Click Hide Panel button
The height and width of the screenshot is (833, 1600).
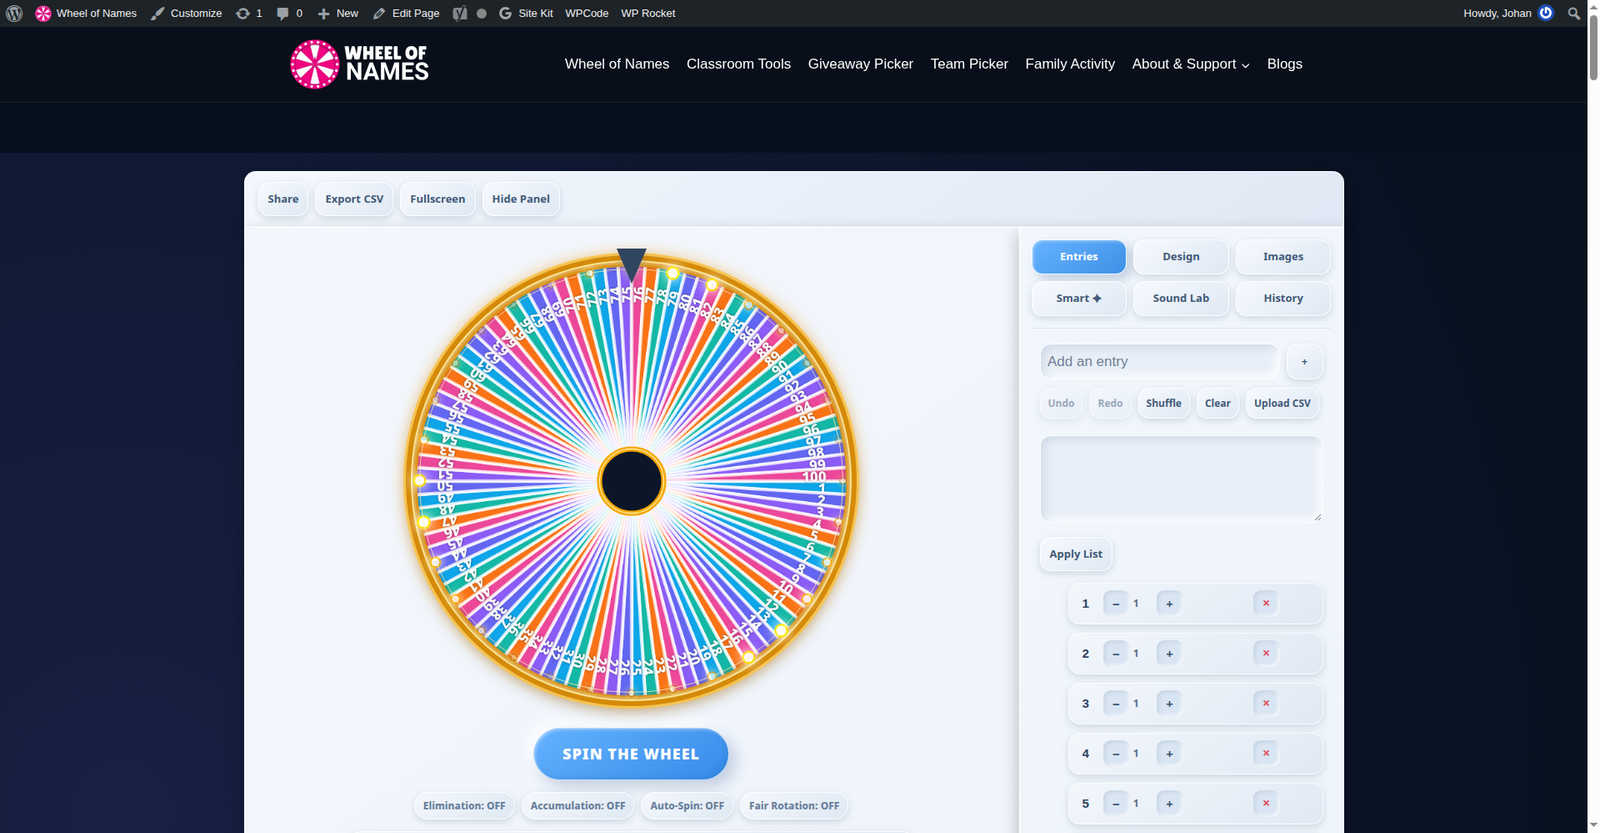point(521,199)
